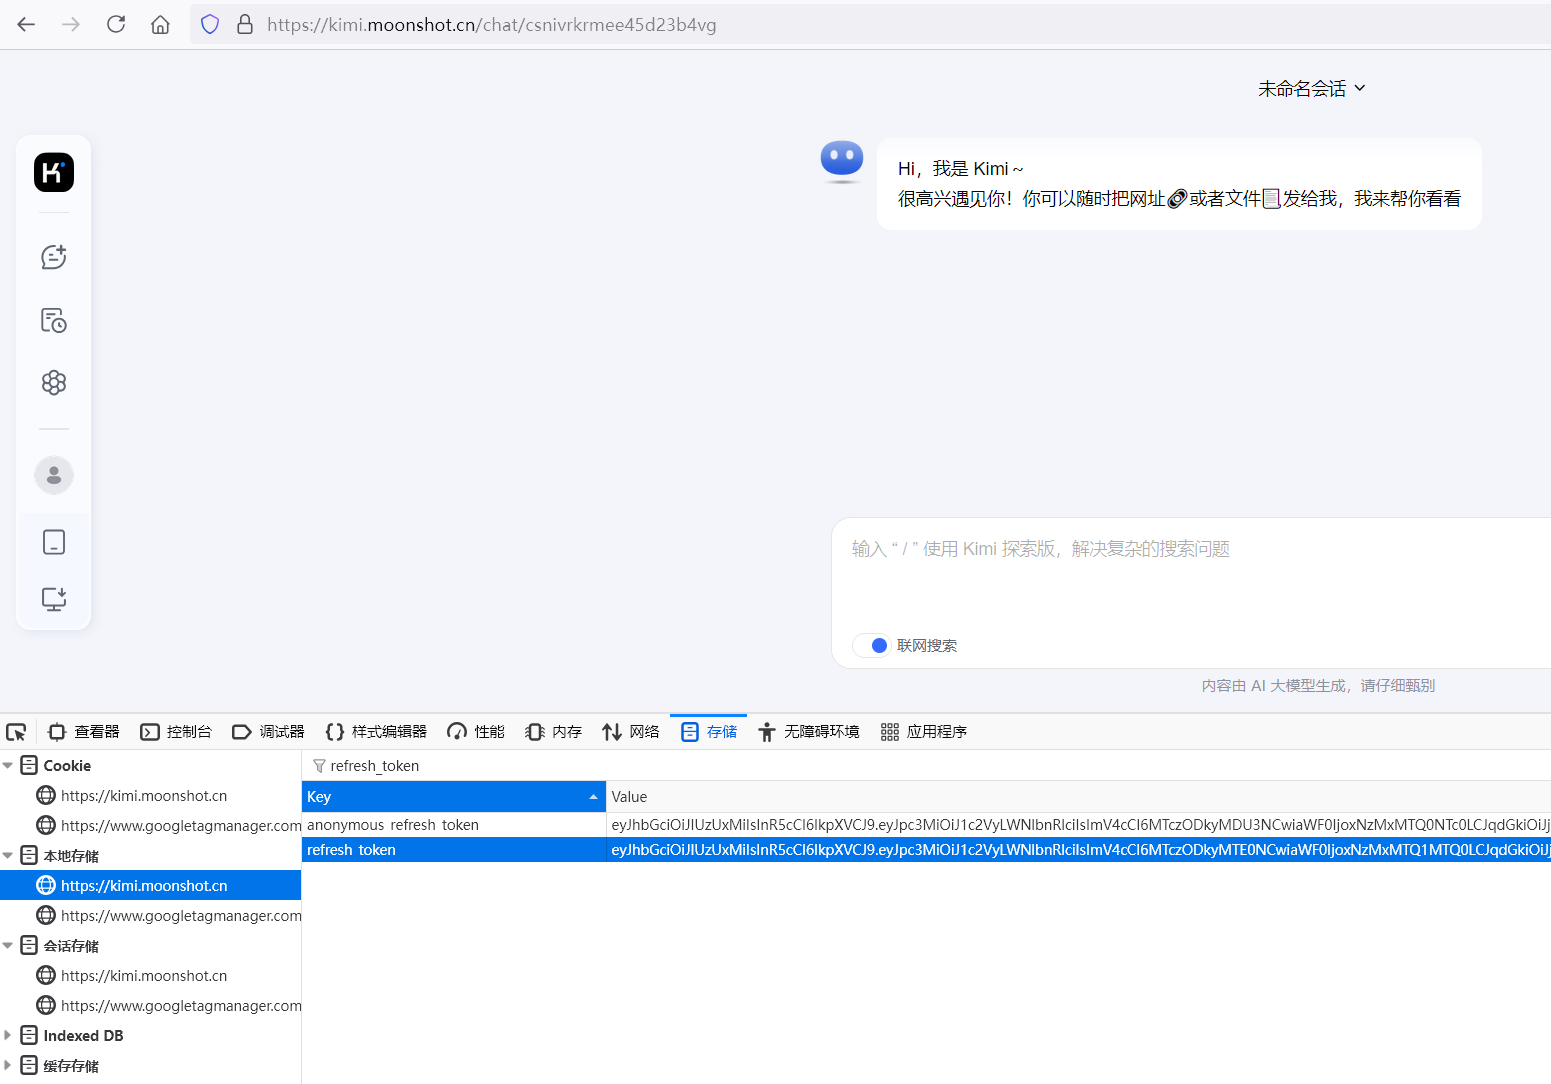This screenshot has height=1084, width=1551.
Task: Open chat history icon in sidebar
Action: 54,320
